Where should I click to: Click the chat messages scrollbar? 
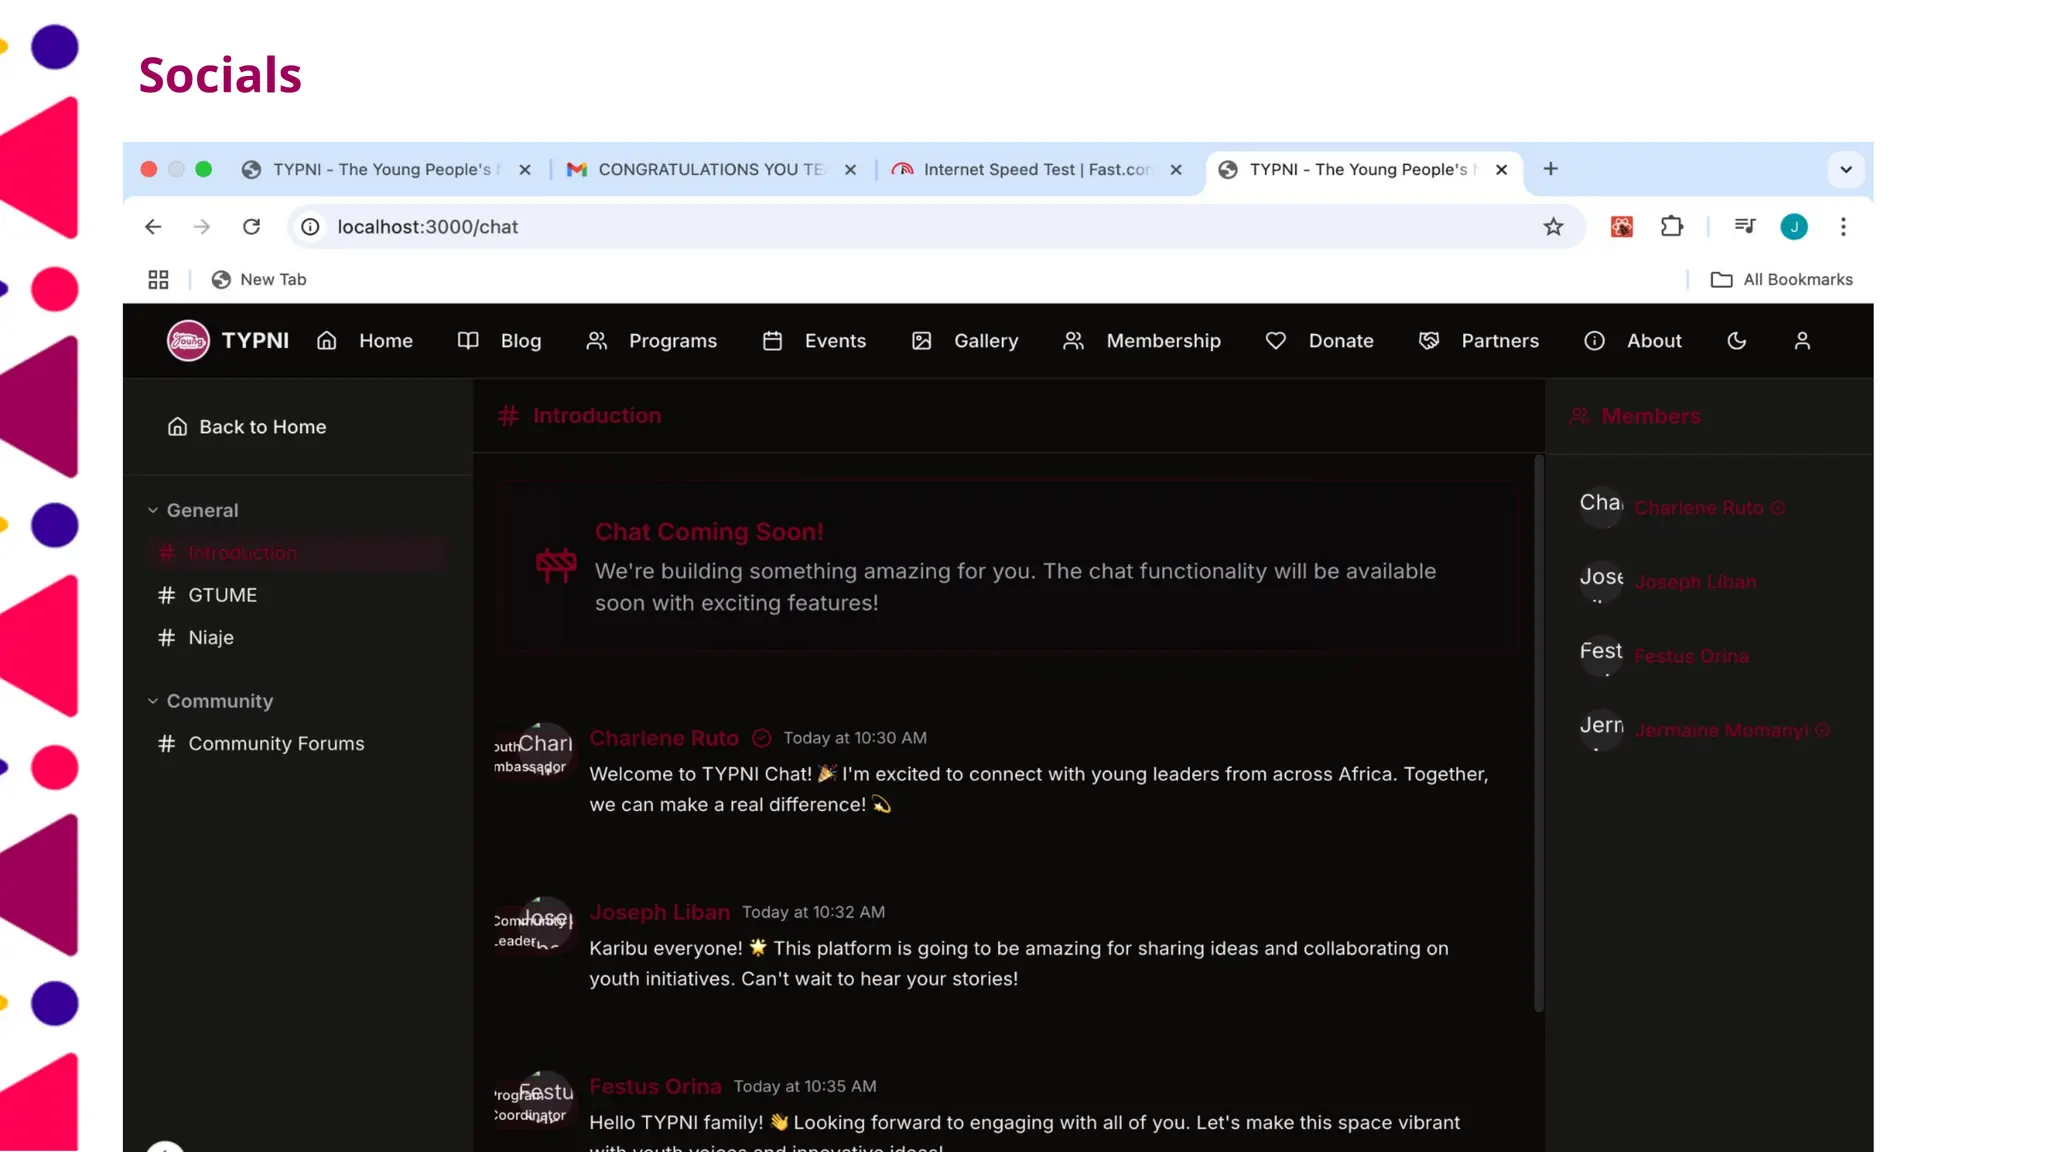pyautogui.click(x=1539, y=735)
